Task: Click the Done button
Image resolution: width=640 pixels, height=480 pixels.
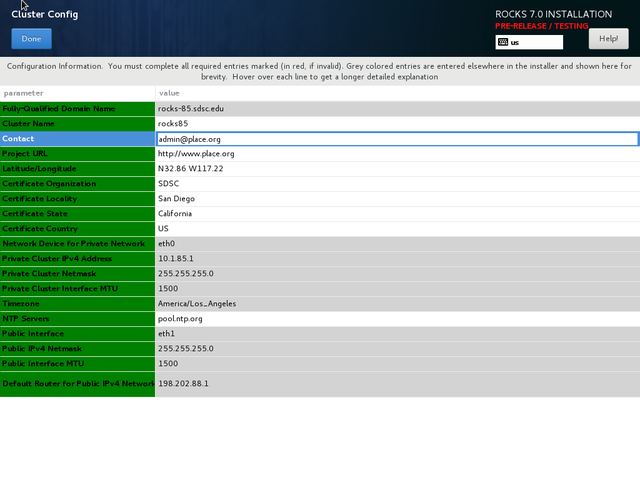Action: point(31,39)
